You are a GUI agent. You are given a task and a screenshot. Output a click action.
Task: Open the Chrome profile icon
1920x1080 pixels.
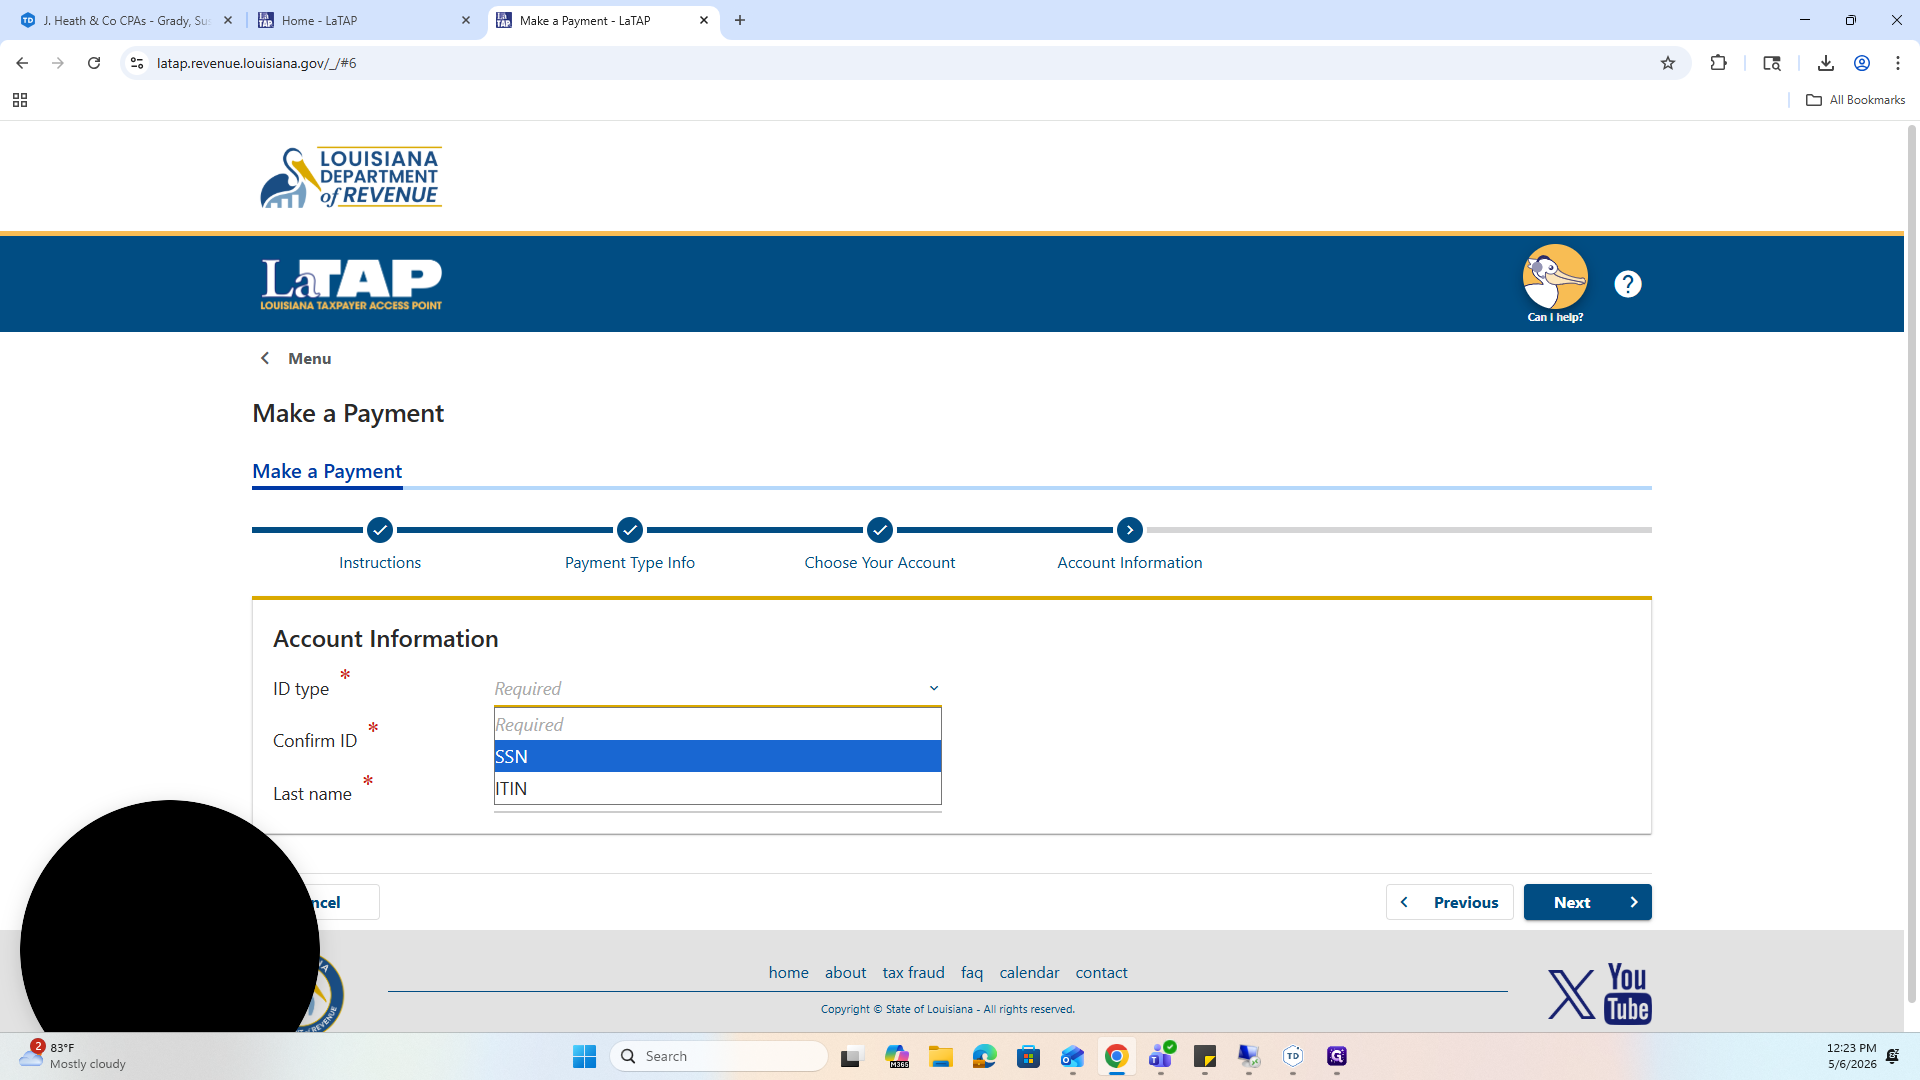pos(1862,63)
